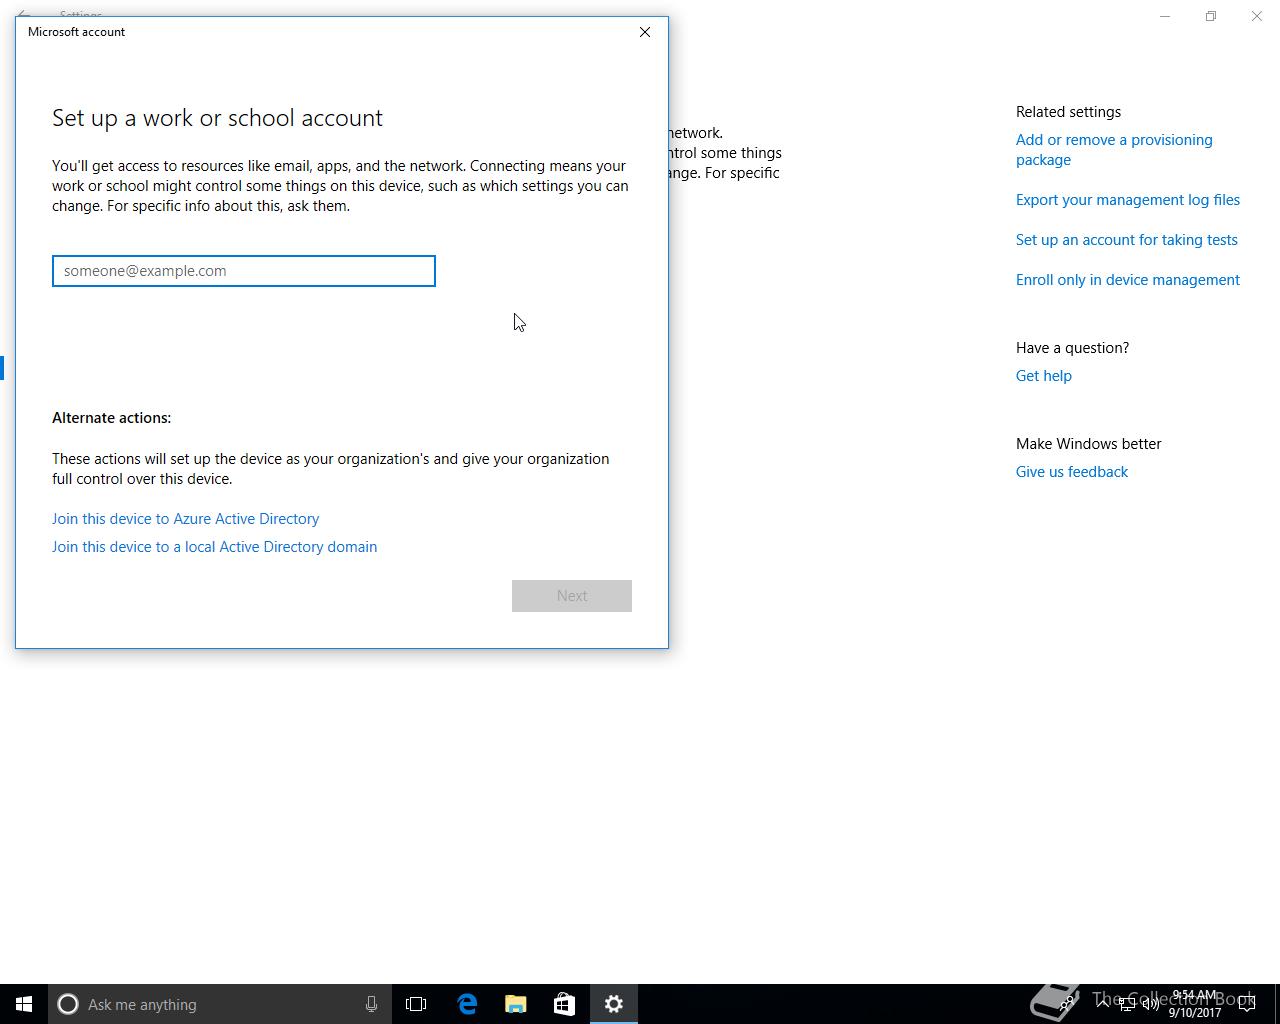Restore down the Settings window
The image size is (1280, 1024).
click(1211, 16)
